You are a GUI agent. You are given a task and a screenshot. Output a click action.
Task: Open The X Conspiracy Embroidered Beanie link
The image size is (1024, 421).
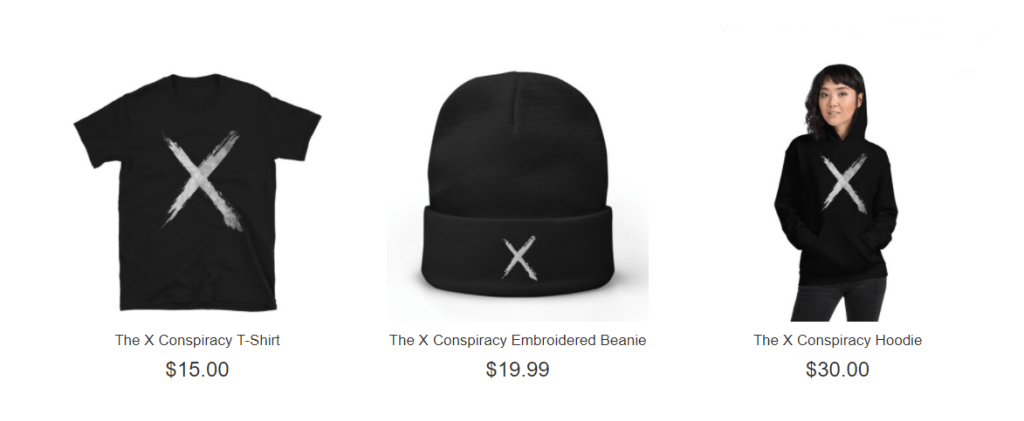click(517, 340)
